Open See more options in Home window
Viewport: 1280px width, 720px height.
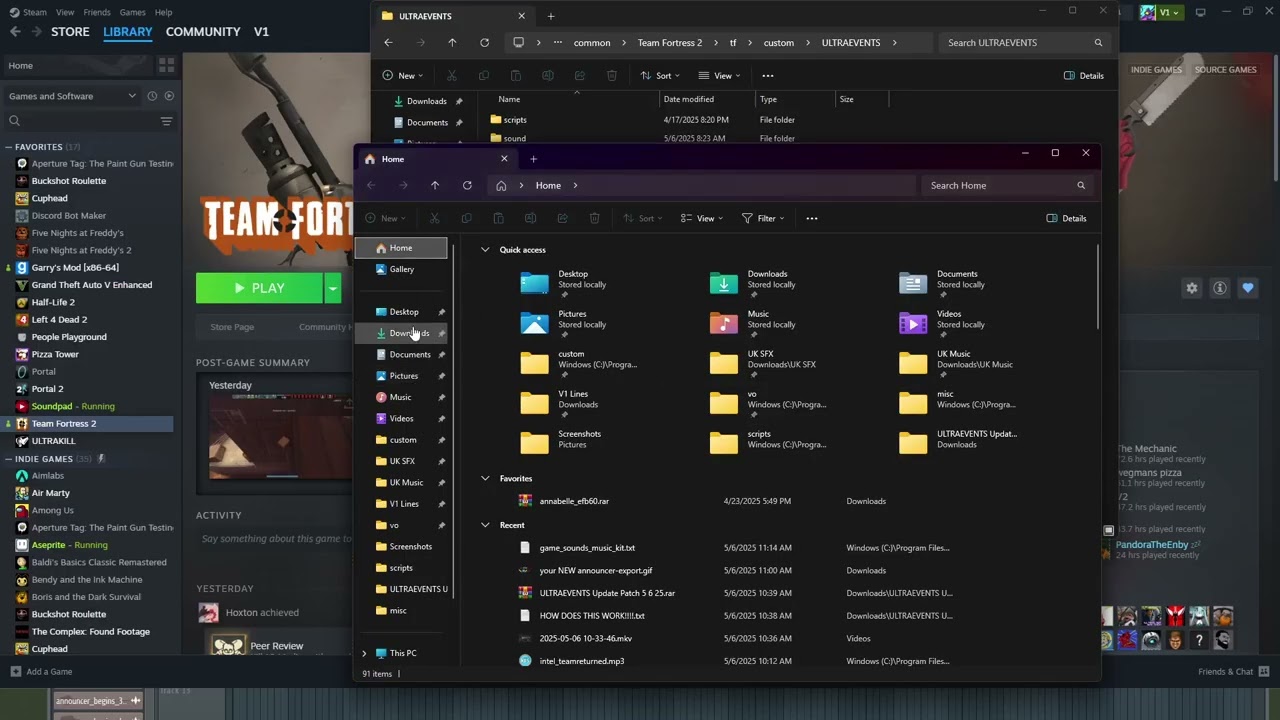click(x=812, y=218)
